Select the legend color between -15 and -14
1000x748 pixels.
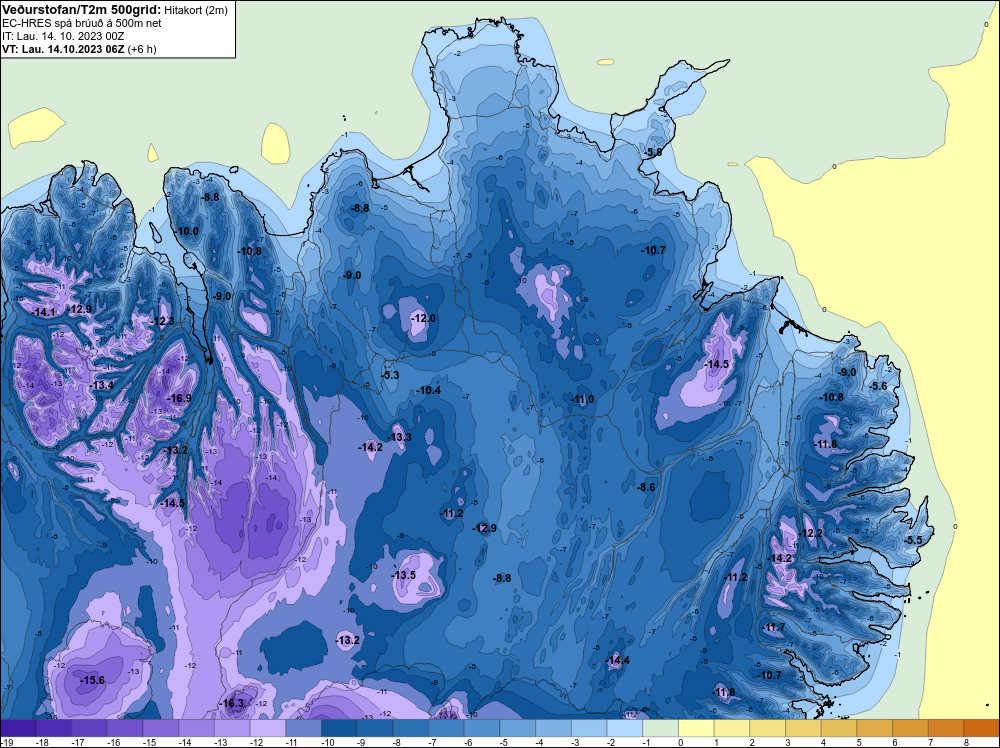[x=161, y=727]
